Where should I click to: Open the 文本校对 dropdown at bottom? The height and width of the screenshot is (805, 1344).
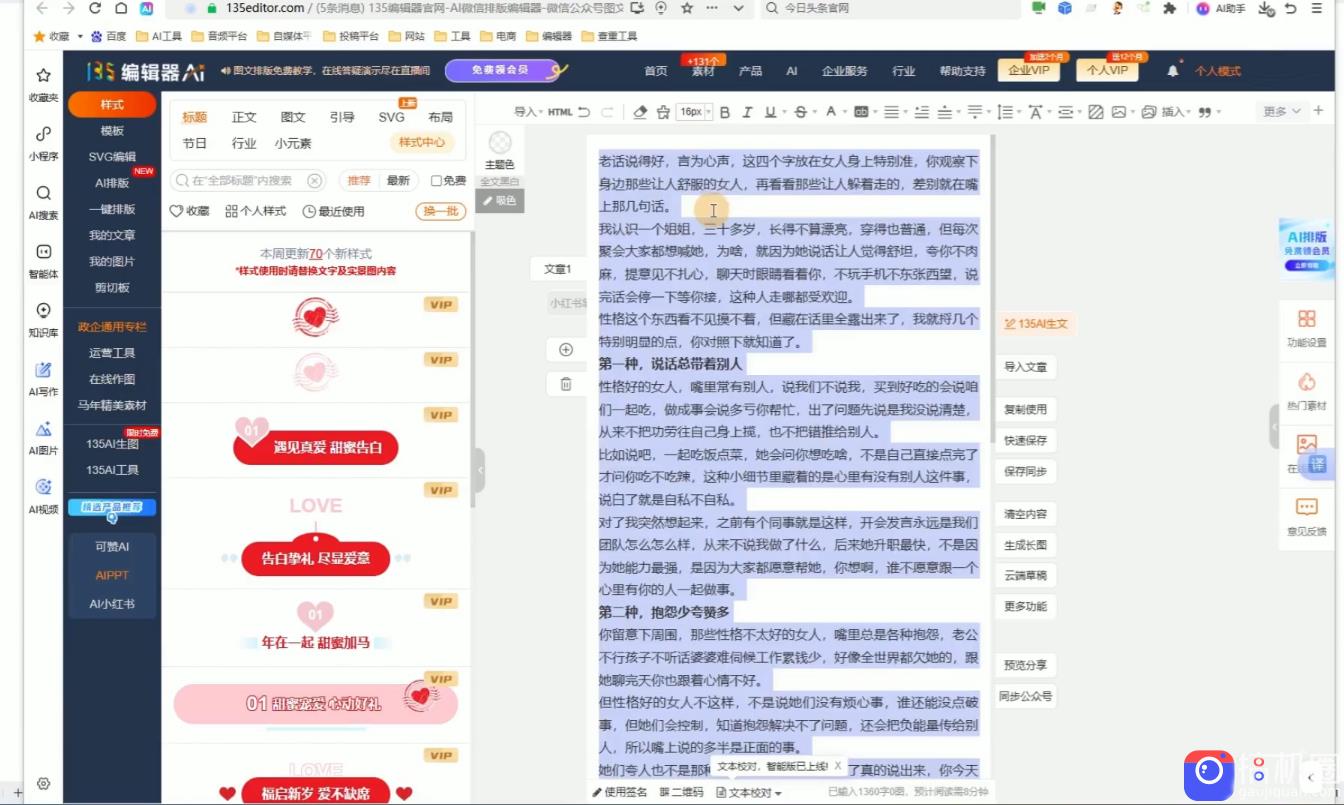(749, 793)
